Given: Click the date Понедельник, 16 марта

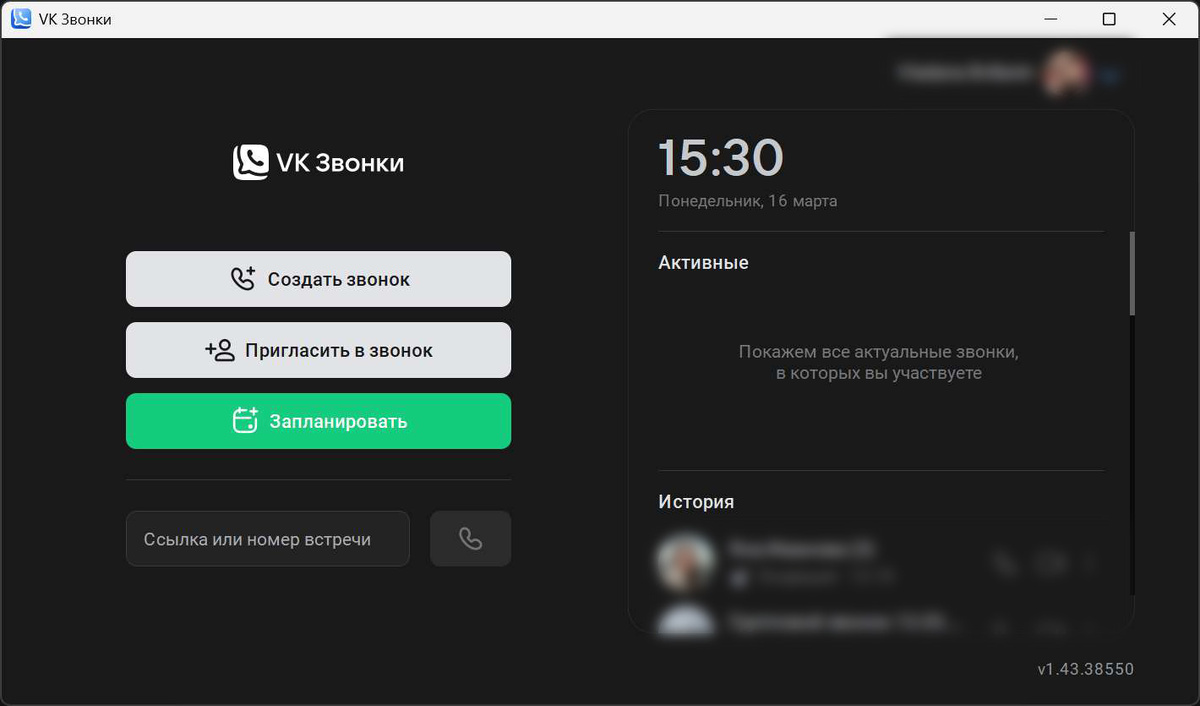Looking at the screenshot, I should pos(748,201).
